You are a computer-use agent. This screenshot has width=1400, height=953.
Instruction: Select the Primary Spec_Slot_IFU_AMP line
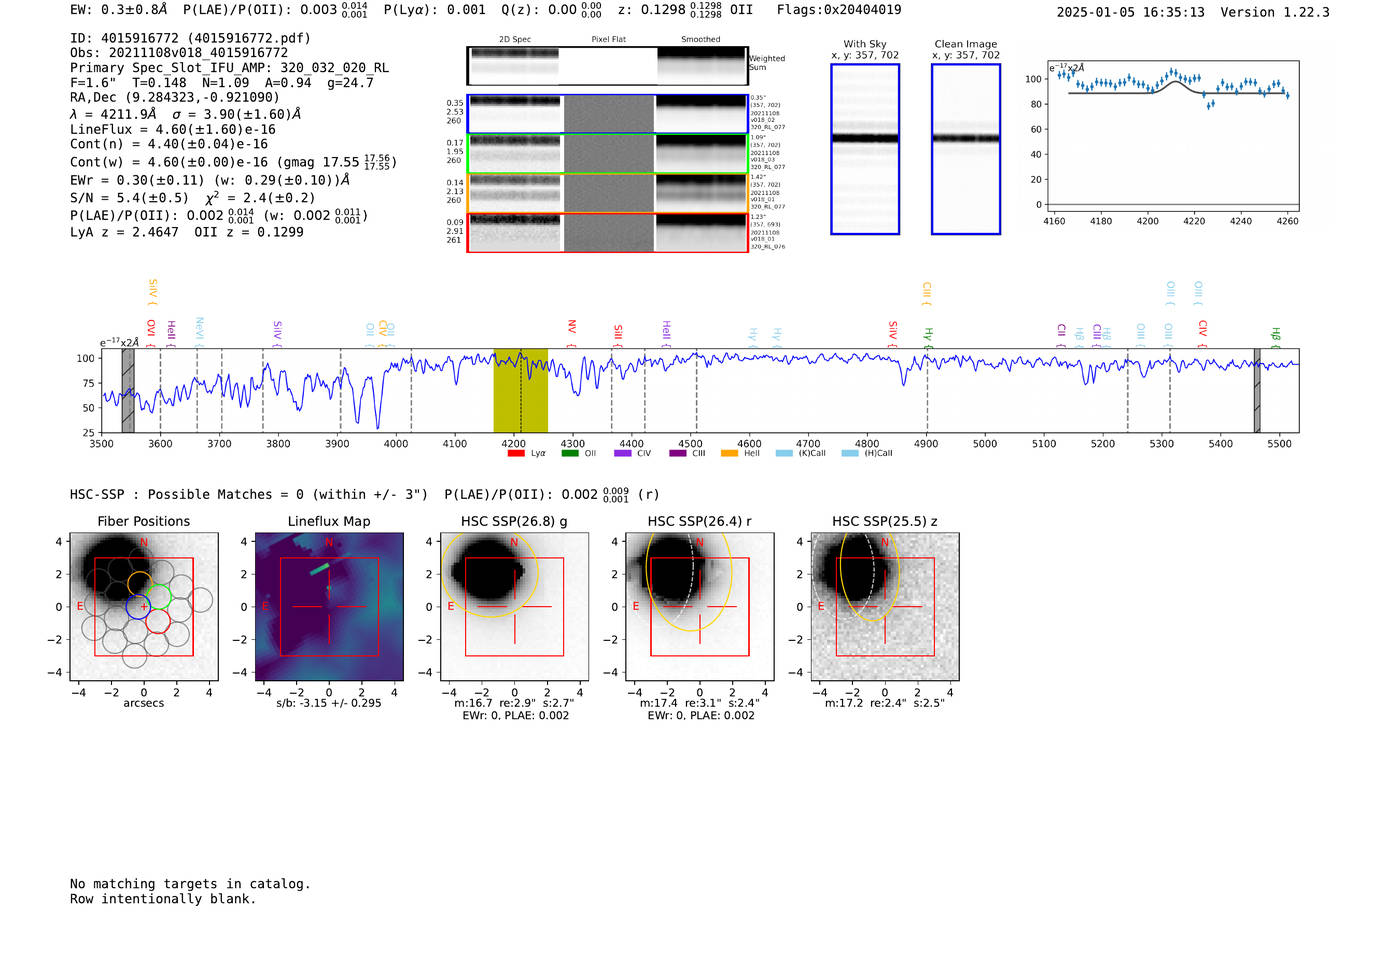[229, 68]
